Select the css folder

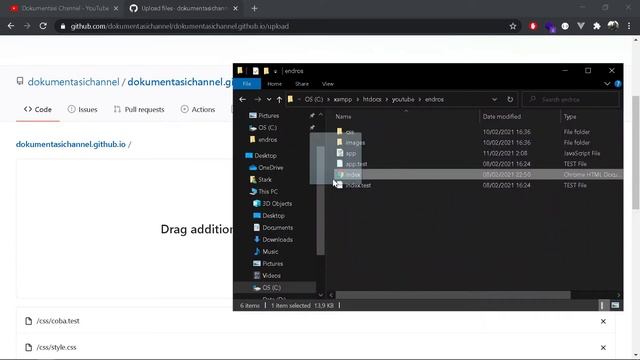pos(349,132)
